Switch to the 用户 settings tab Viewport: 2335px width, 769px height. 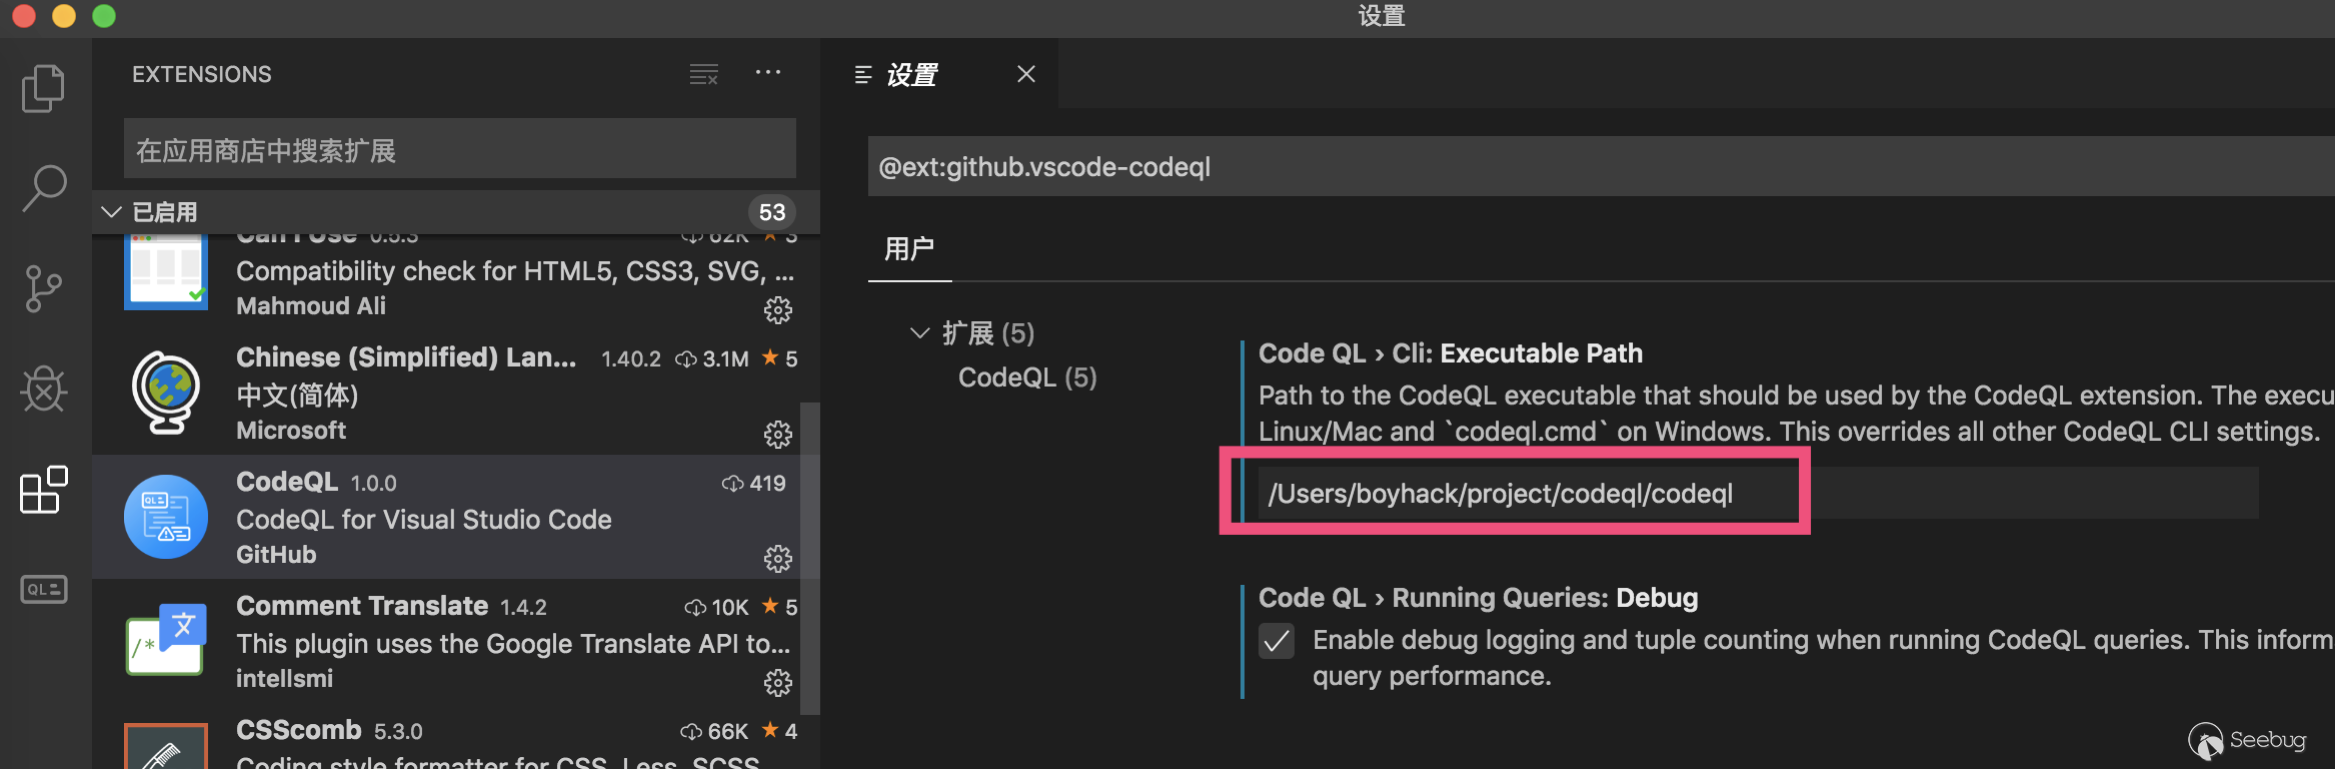[x=909, y=249]
